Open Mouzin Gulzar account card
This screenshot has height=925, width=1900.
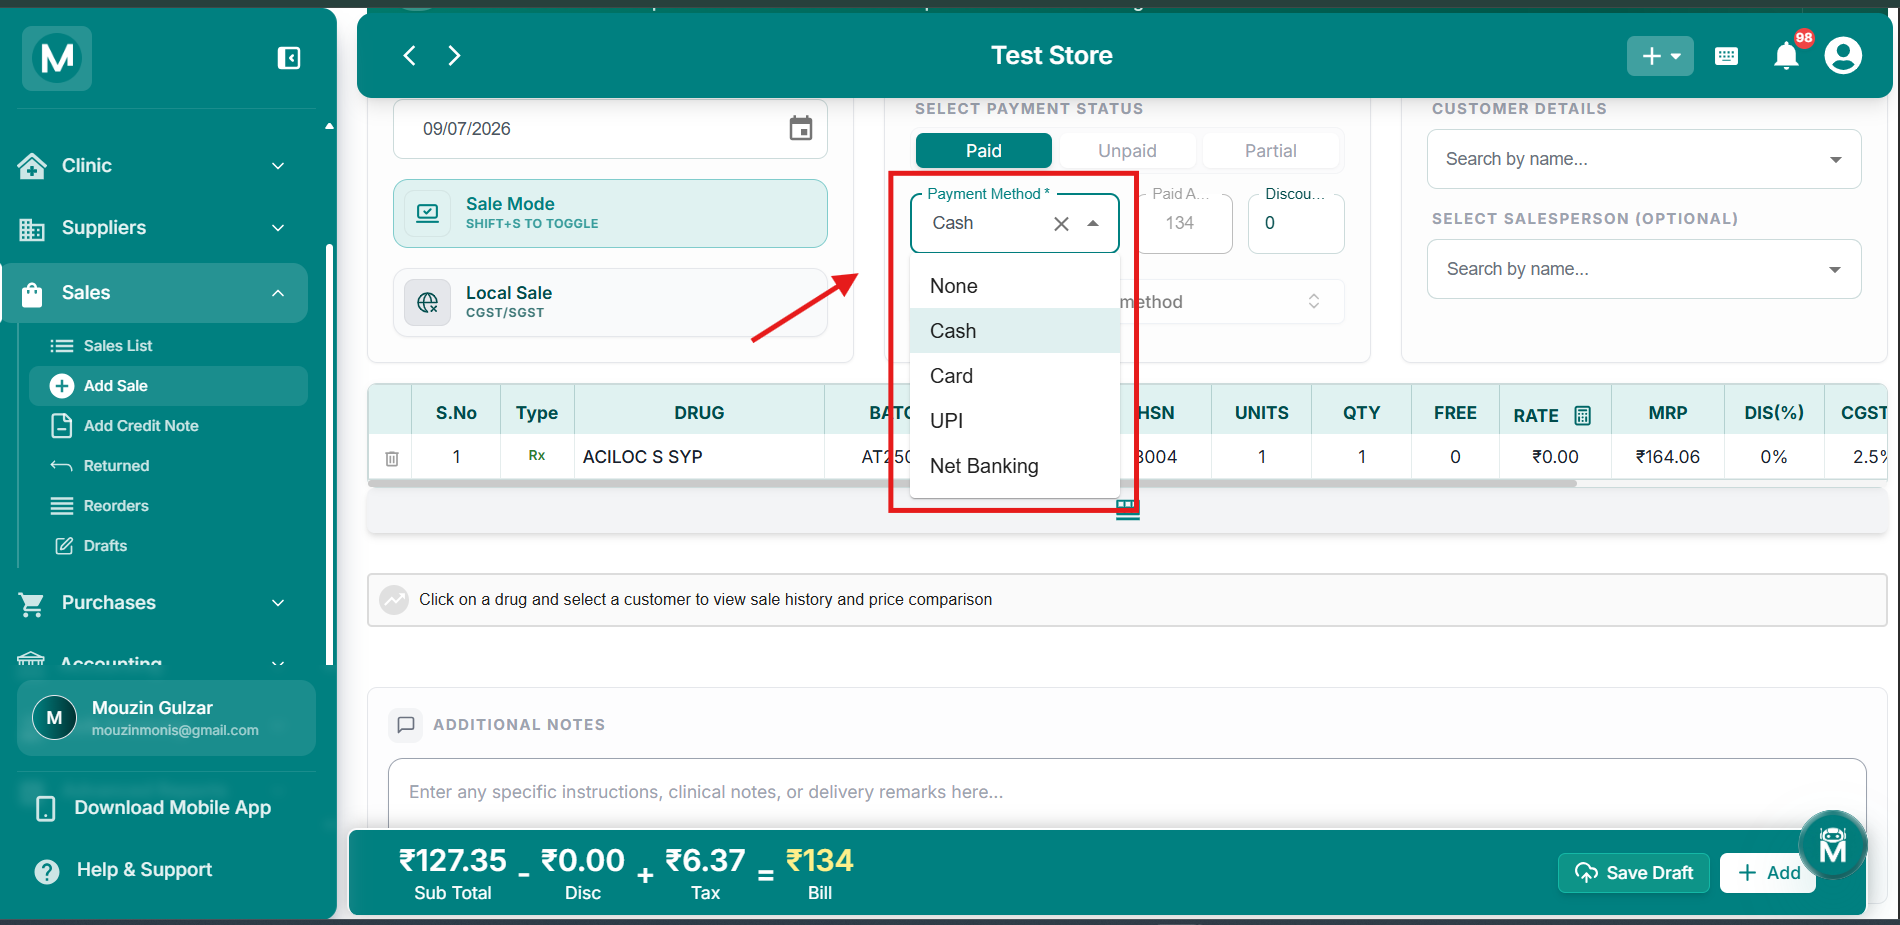[x=166, y=718]
